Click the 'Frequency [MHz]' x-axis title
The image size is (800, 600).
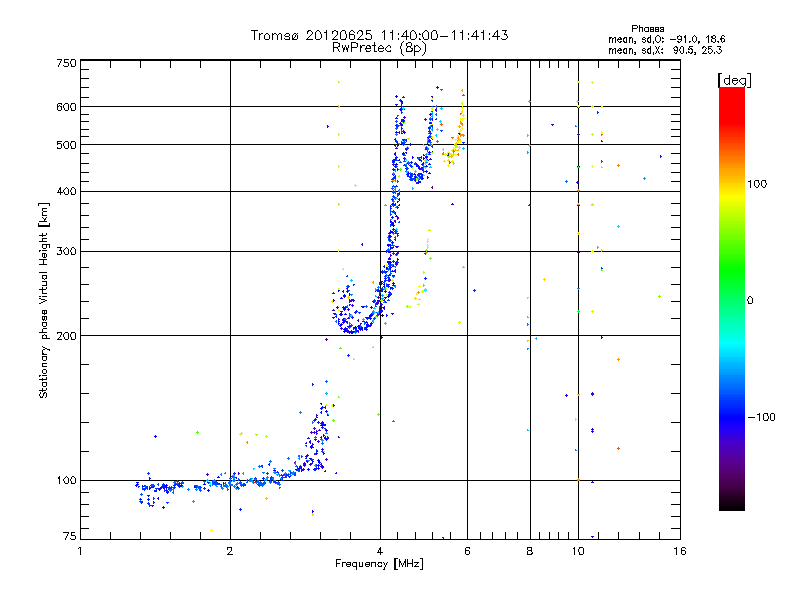pyautogui.click(x=379, y=564)
